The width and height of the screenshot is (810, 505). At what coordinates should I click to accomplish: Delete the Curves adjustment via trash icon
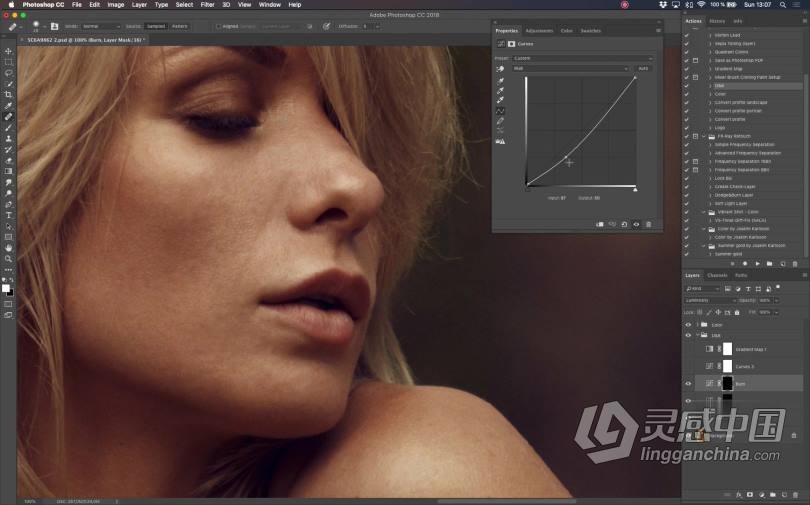pos(649,224)
